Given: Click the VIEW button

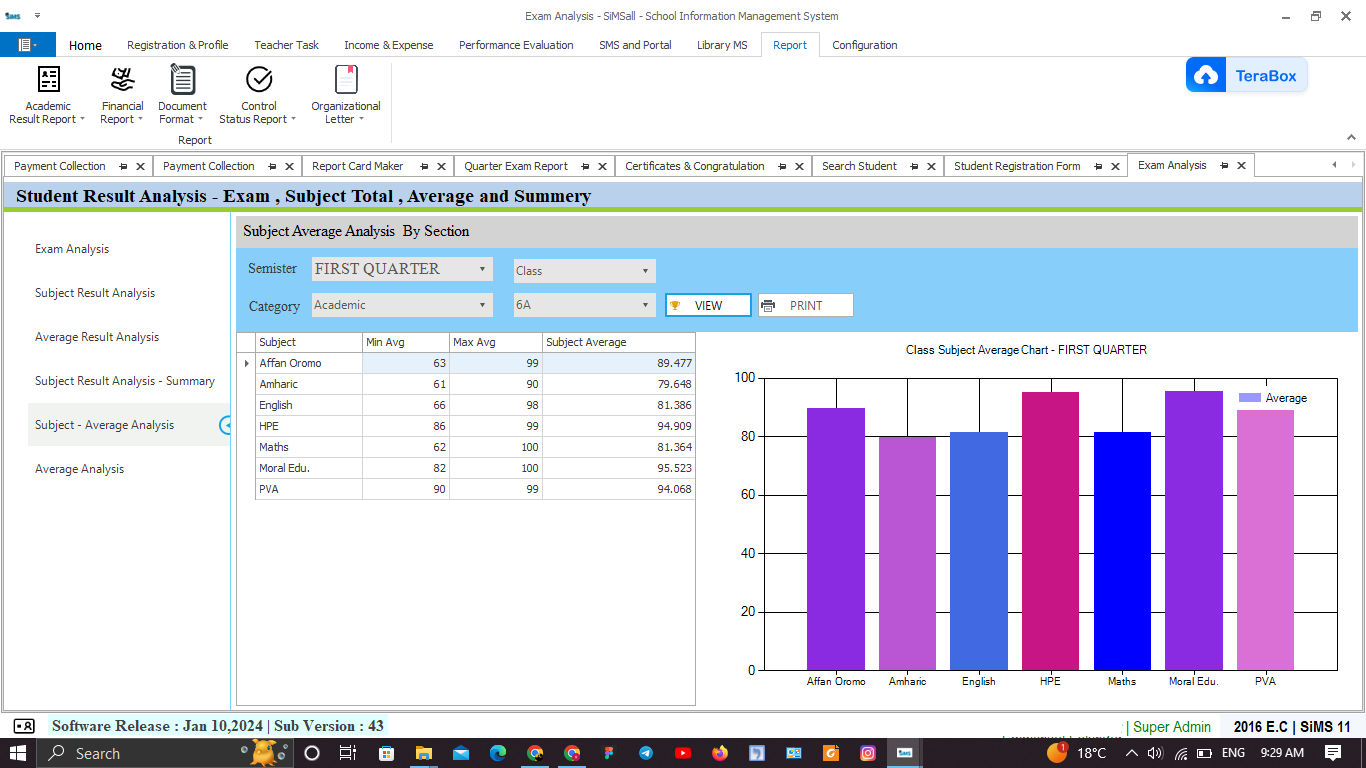Looking at the screenshot, I should tap(708, 305).
